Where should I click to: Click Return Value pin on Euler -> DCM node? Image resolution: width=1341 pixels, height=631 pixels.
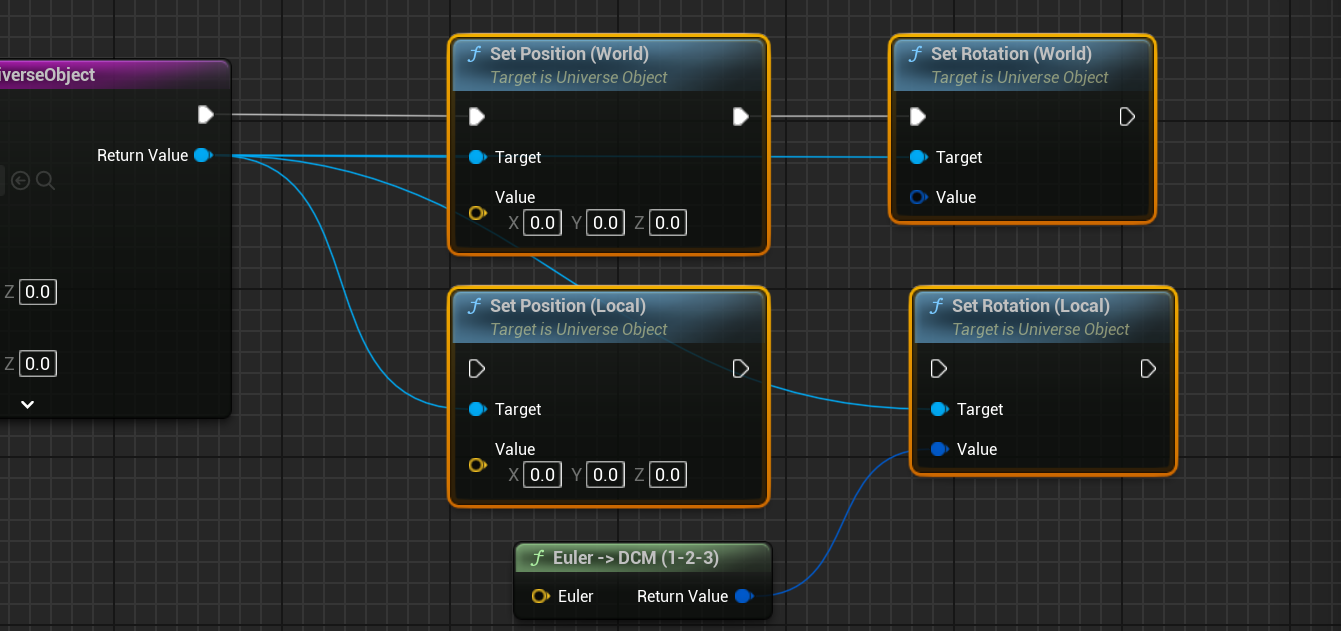[743, 596]
